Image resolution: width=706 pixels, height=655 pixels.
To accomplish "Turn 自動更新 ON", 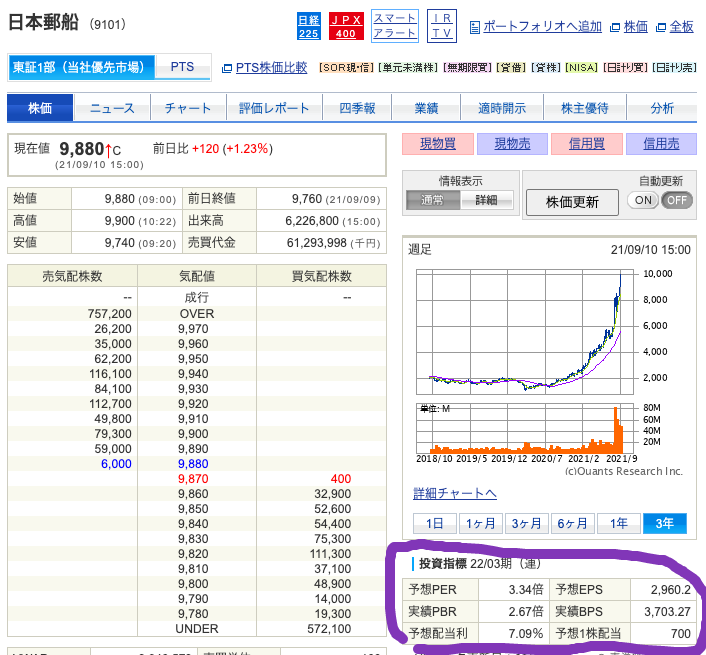I will tap(643, 200).
